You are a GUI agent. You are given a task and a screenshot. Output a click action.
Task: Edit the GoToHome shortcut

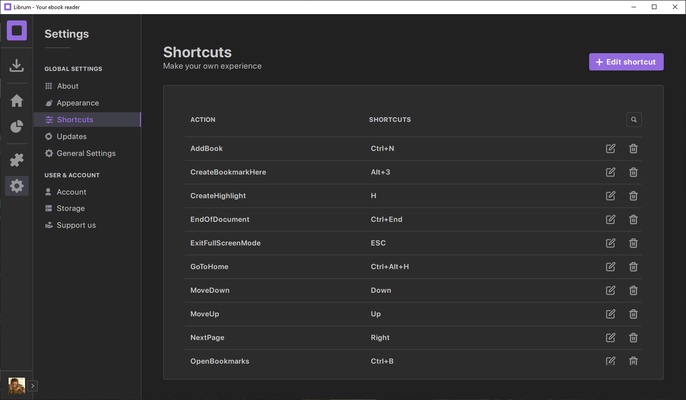pyautogui.click(x=610, y=267)
